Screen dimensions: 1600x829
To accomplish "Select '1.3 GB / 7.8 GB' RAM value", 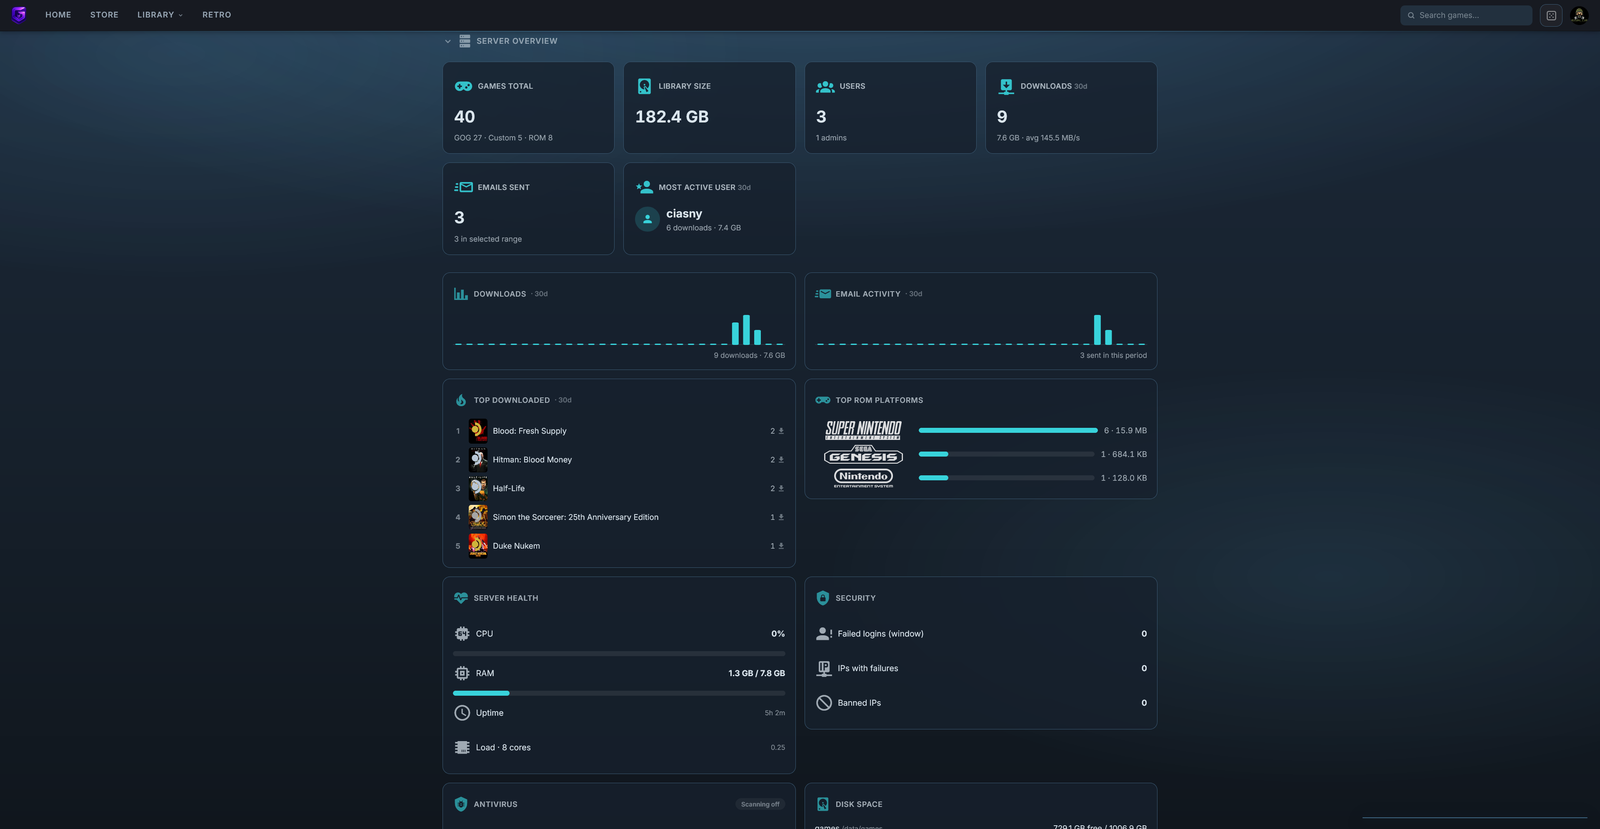I will pyautogui.click(x=757, y=674).
